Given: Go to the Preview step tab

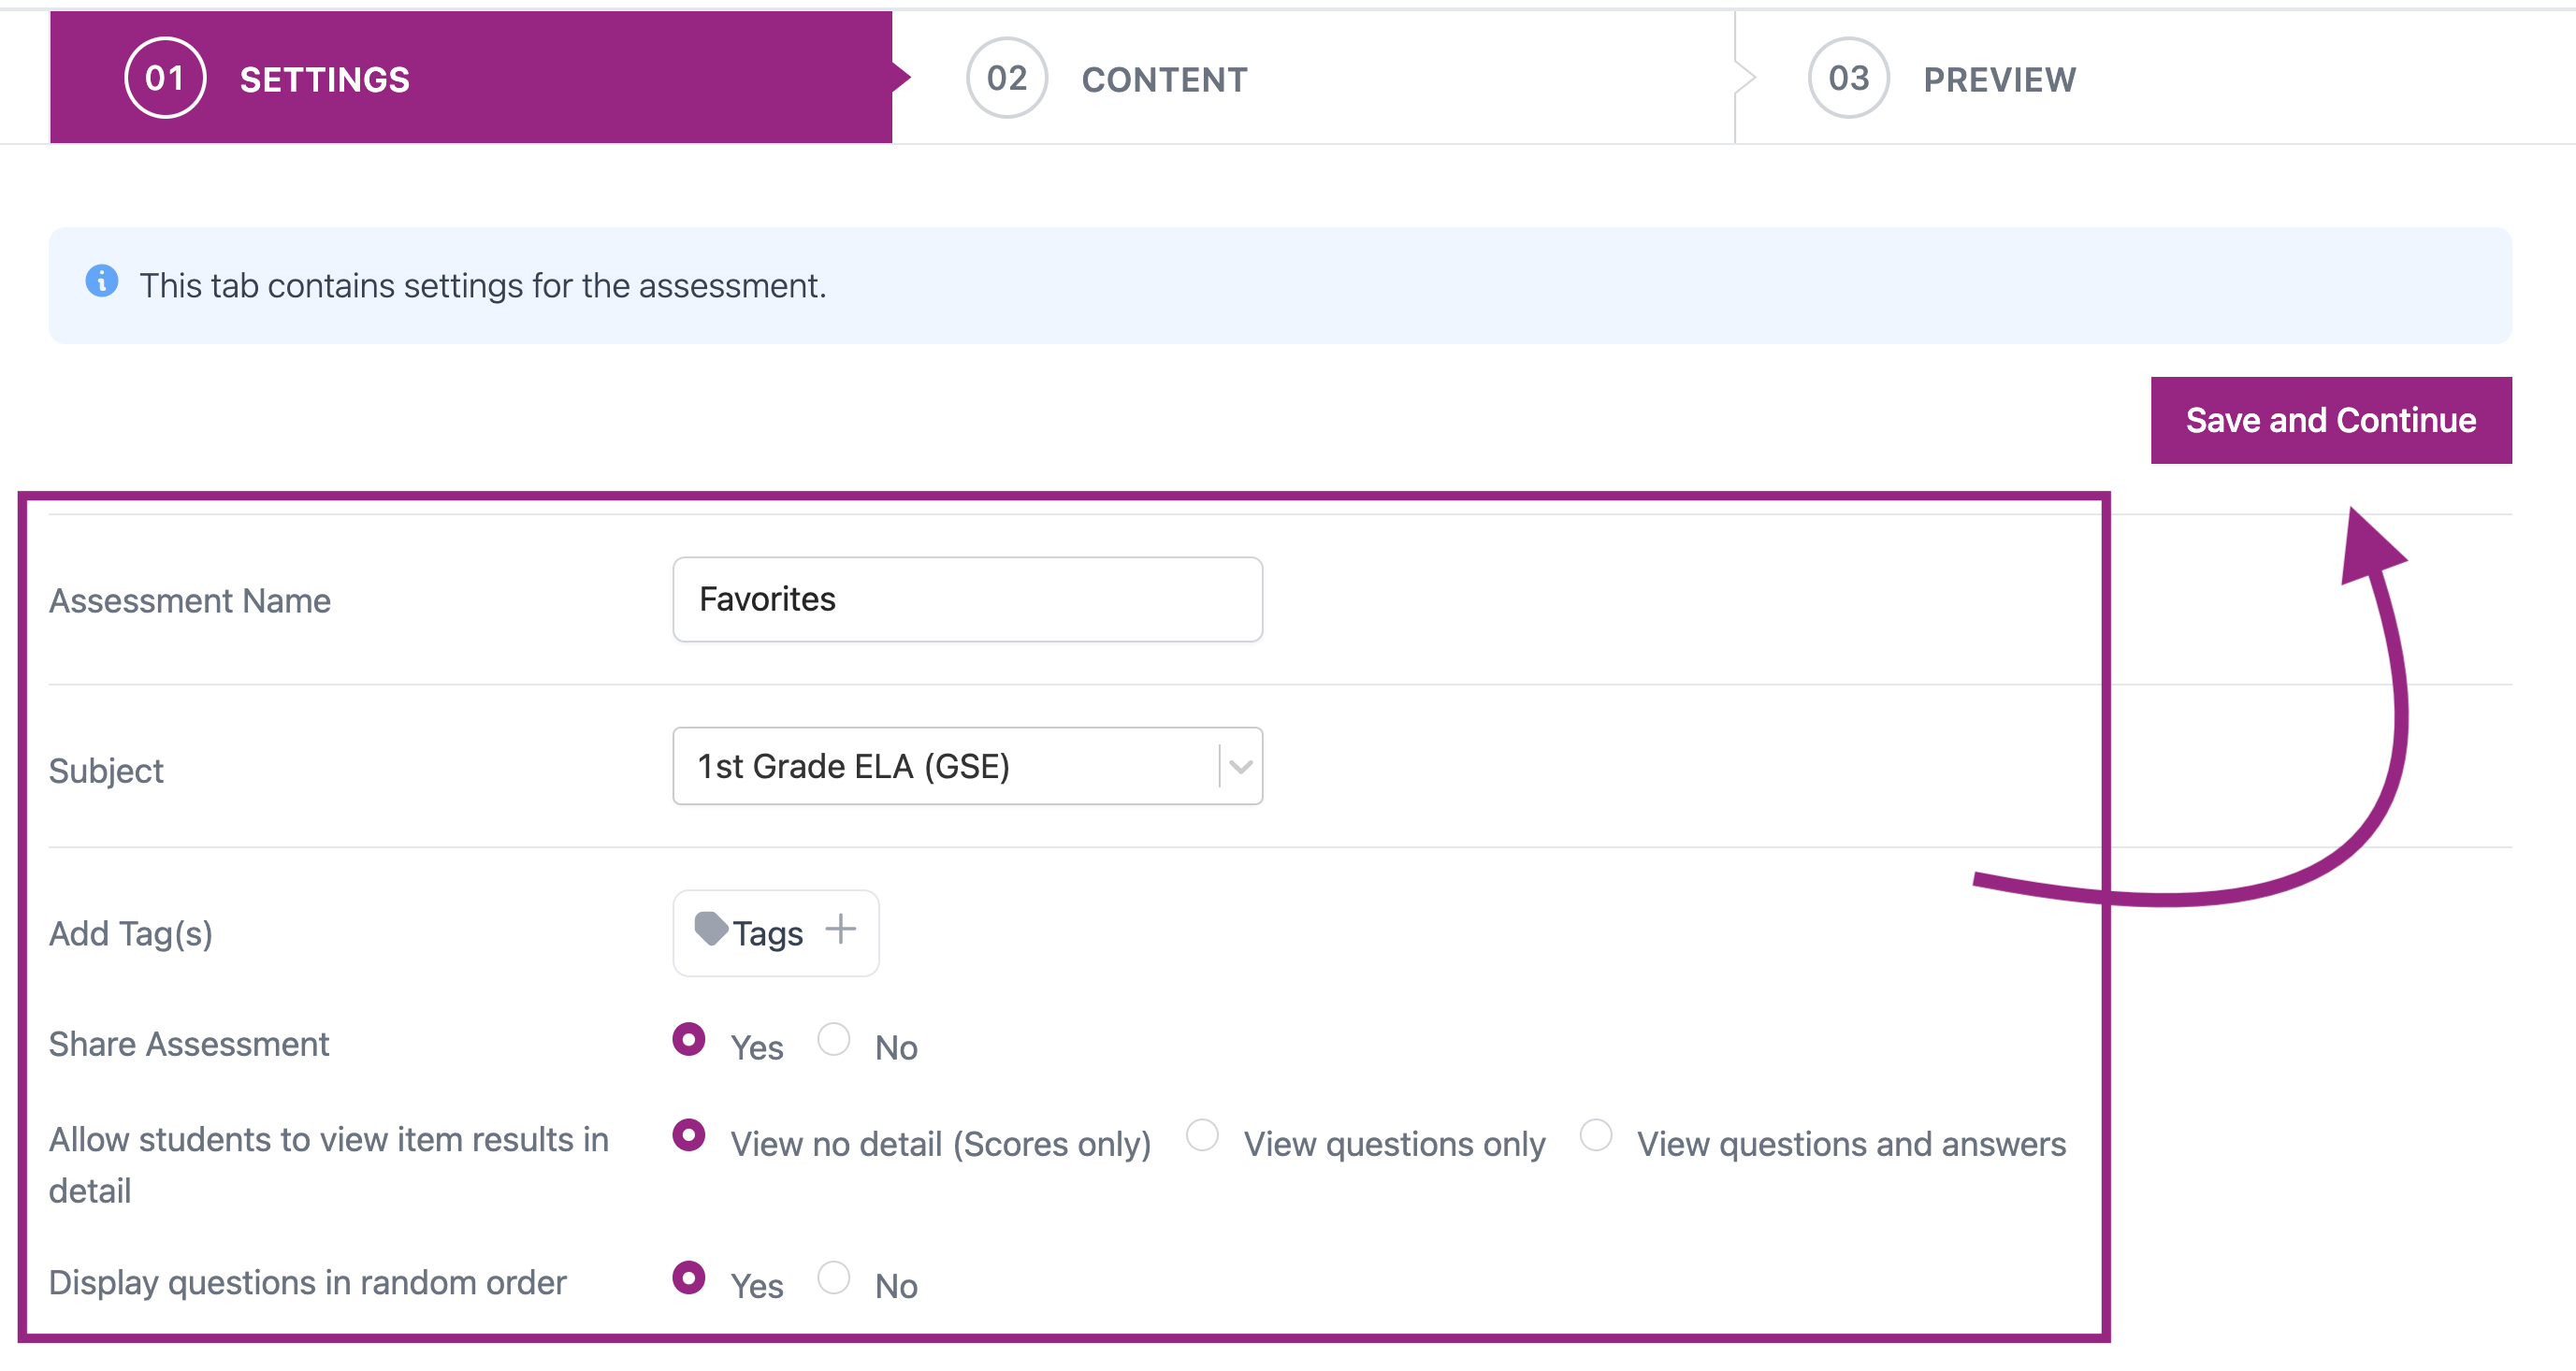Looking at the screenshot, I should pos(2154,77).
